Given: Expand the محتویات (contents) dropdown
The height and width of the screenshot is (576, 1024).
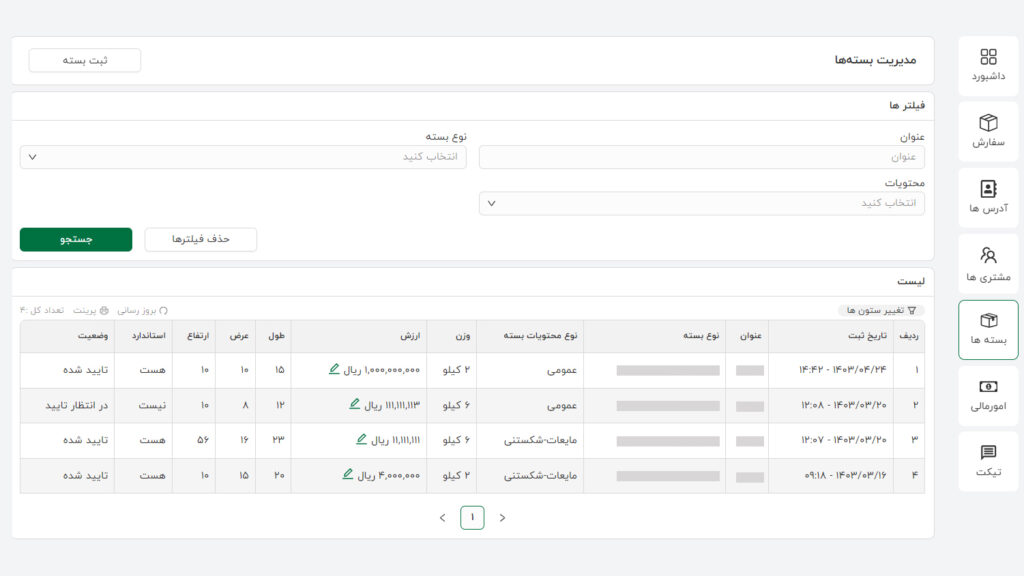Looking at the screenshot, I should (x=701, y=203).
